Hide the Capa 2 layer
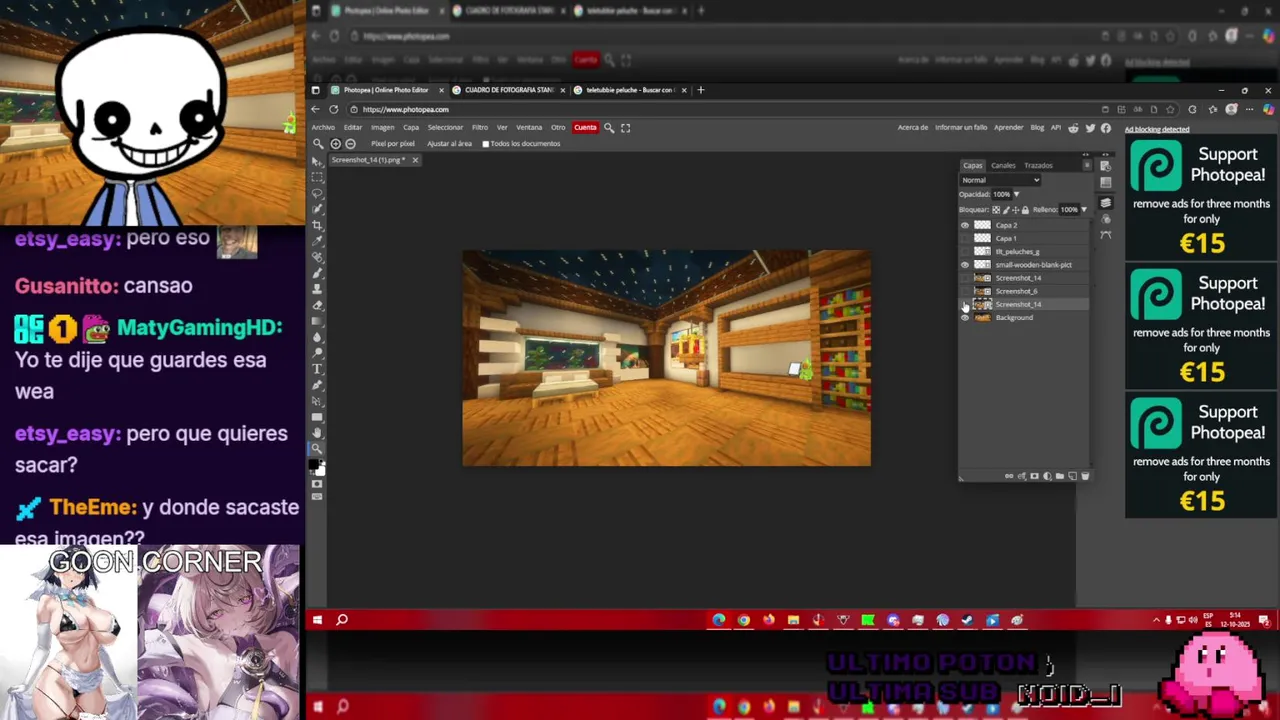This screenshot has width=1280, height=720. [x=965, y=225]
